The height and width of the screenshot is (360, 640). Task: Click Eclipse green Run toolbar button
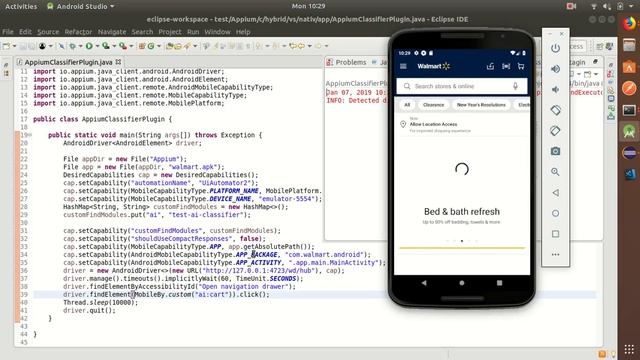pyautogui.click(x=89, y=46)
